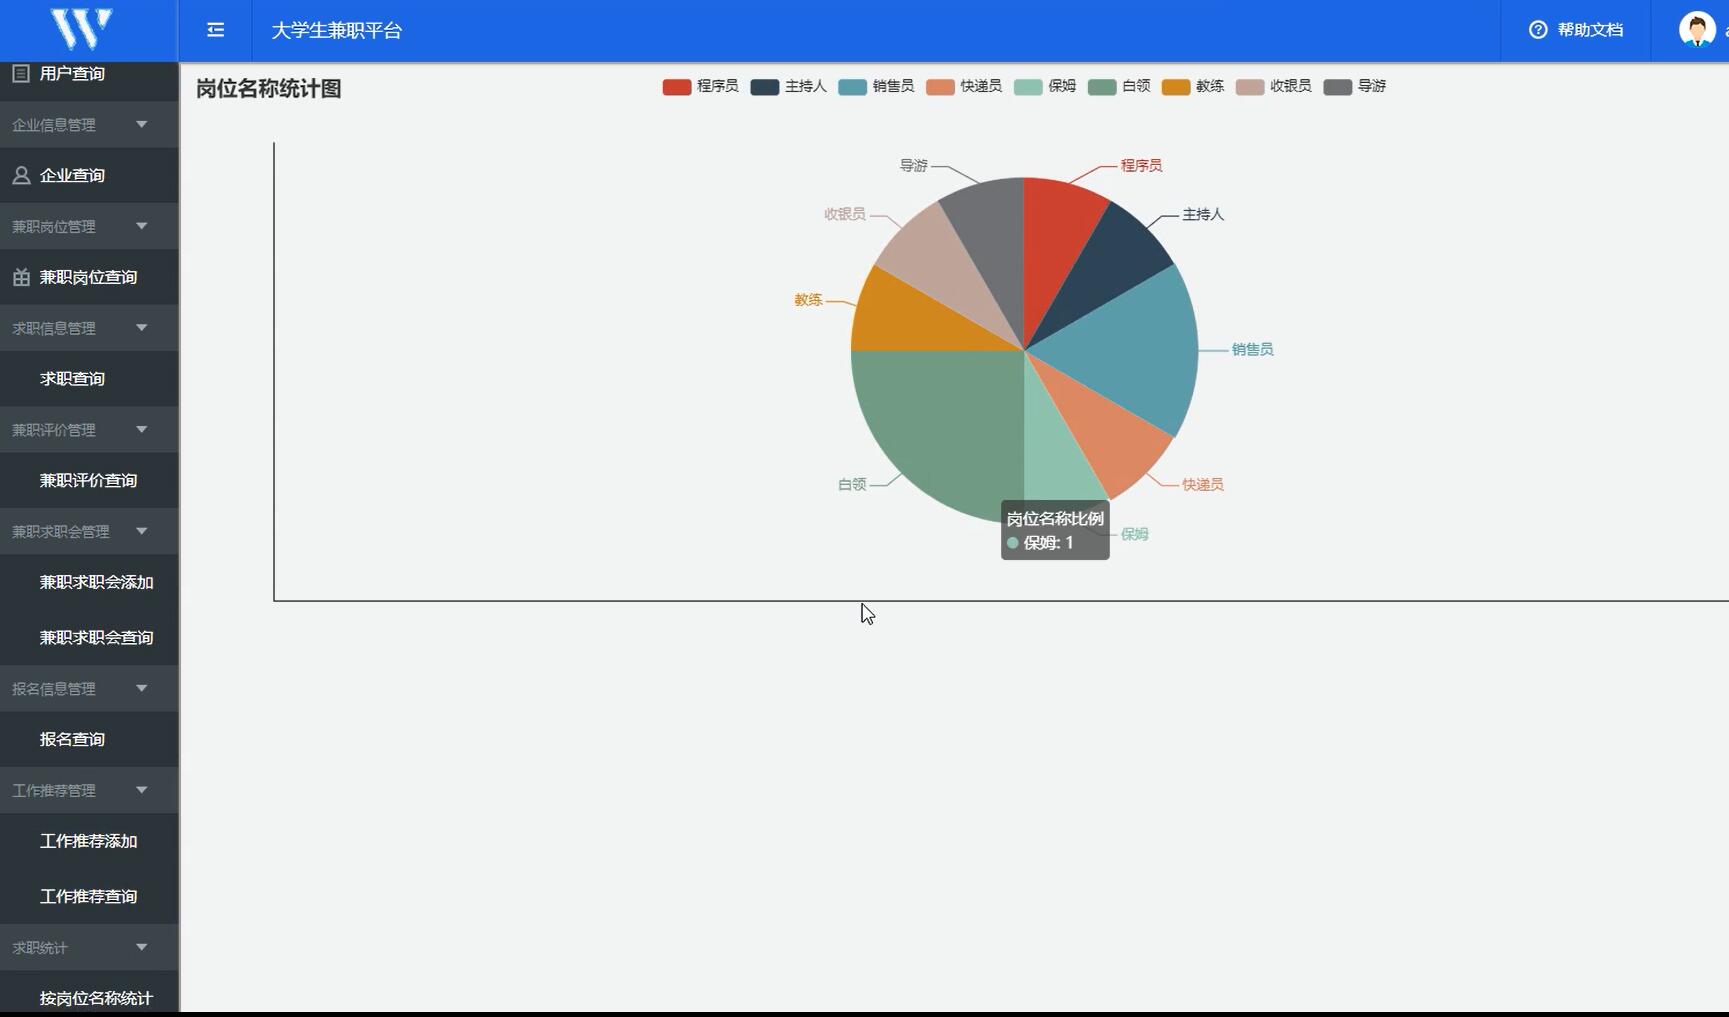Collapse the 企业信息管理 section arrow
This screenshot has width=1729, height=1017.
(141, 124)
